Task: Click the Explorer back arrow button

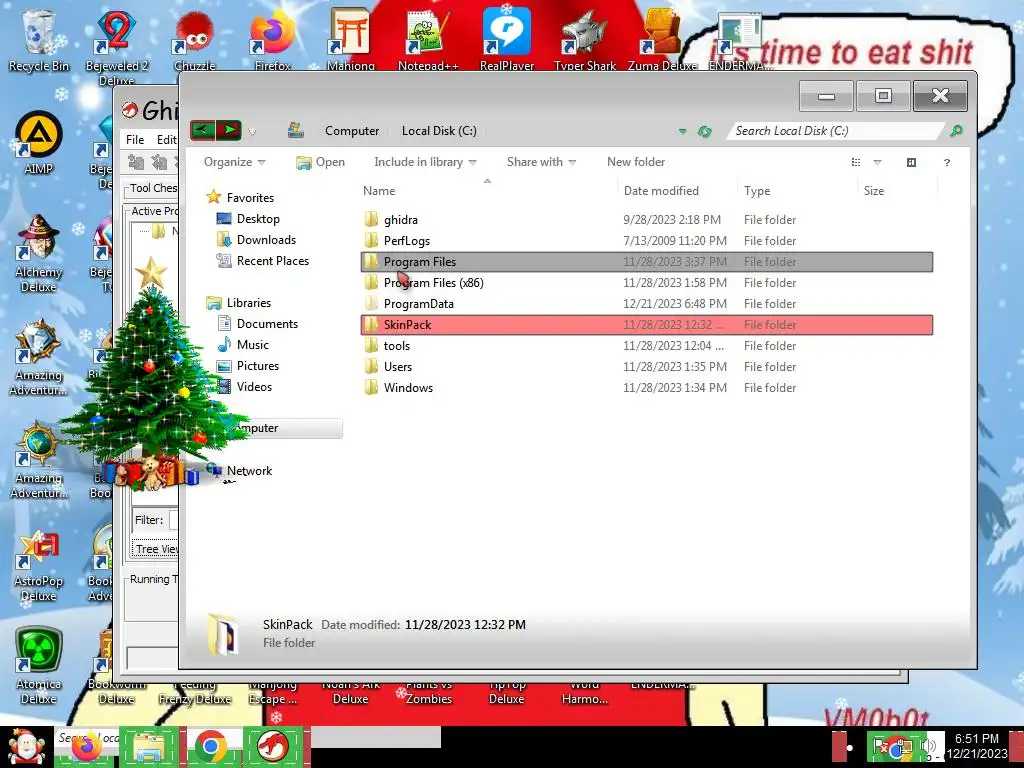Action: point(203,131)
